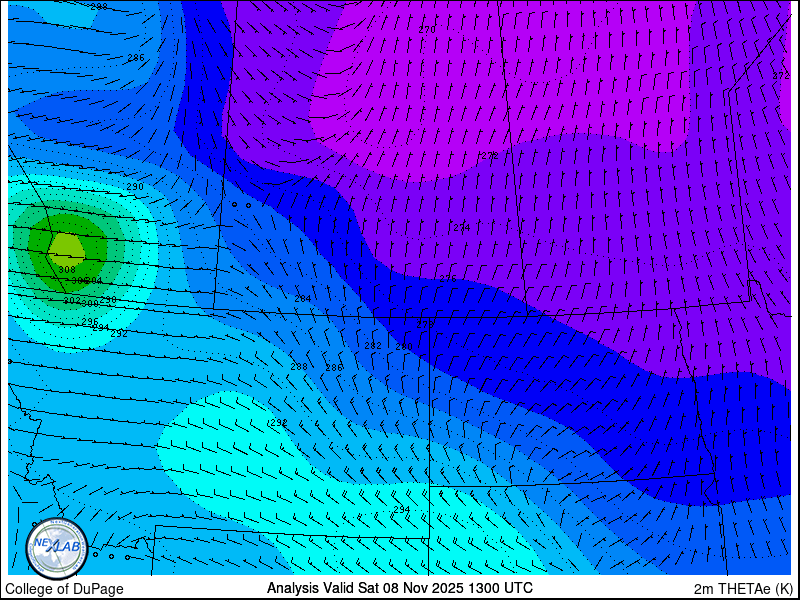Select the 'College of DuPage' text
This screenshot has height=600, width=800.
pyautogui.click(x=64, y=589)
